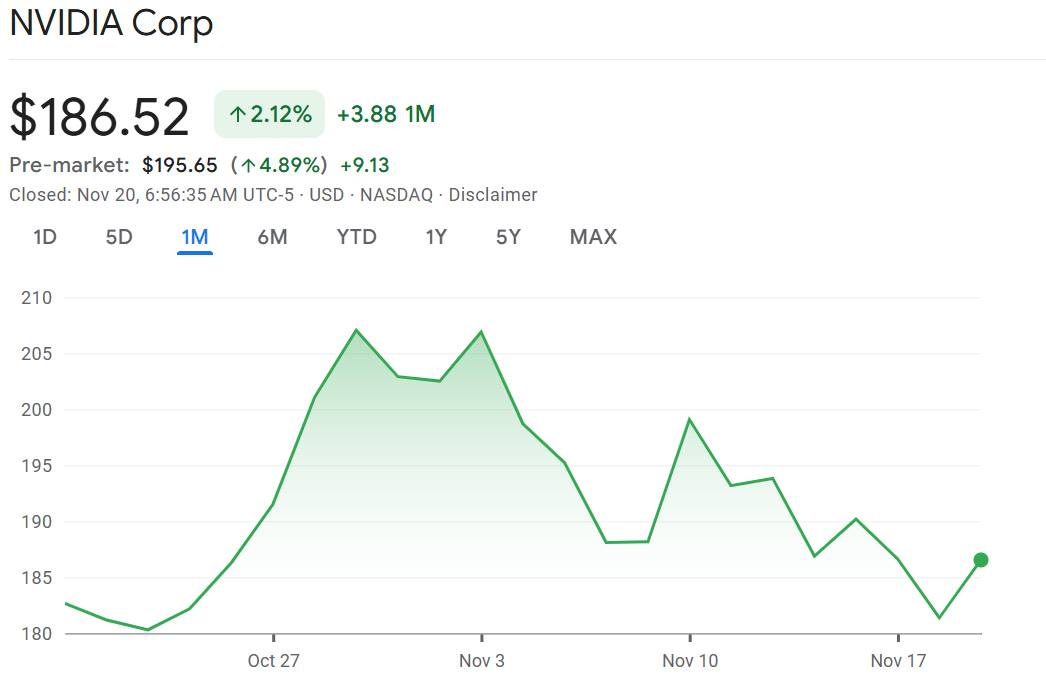
Task: Select the 6M time range
Action: pos(272,237)
